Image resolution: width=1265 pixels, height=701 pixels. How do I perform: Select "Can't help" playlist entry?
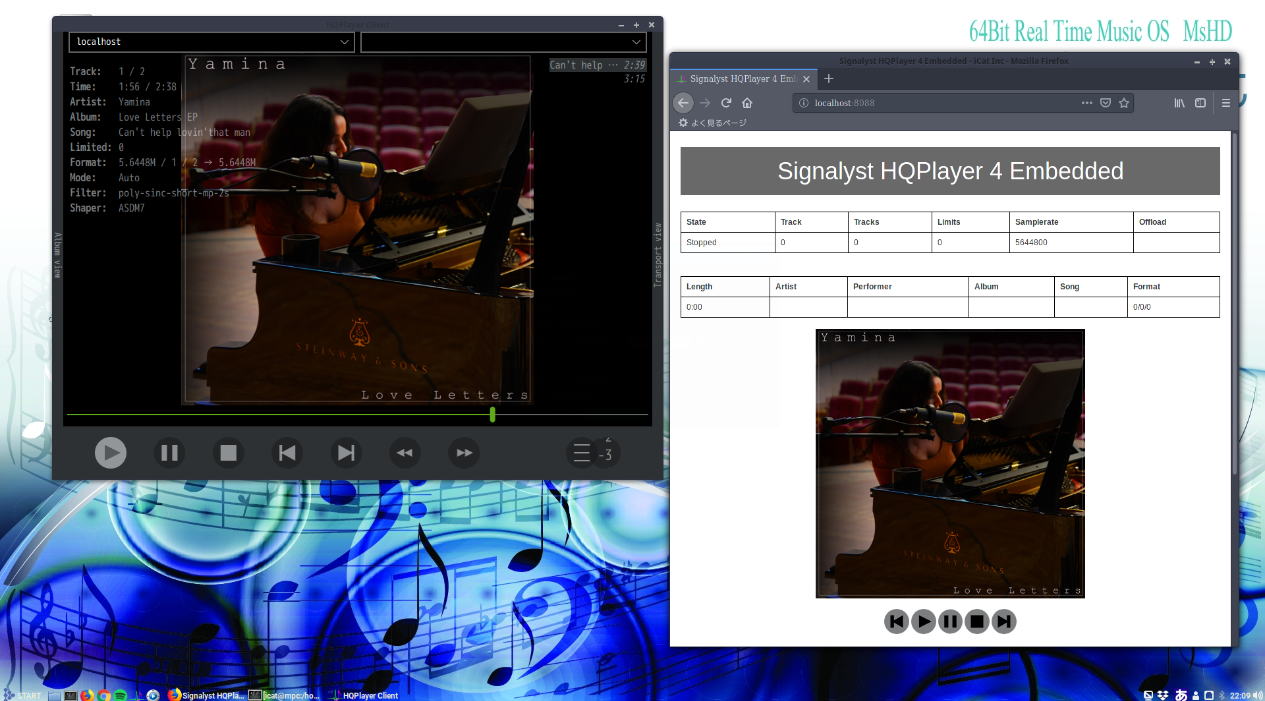(x=598, y=65)
